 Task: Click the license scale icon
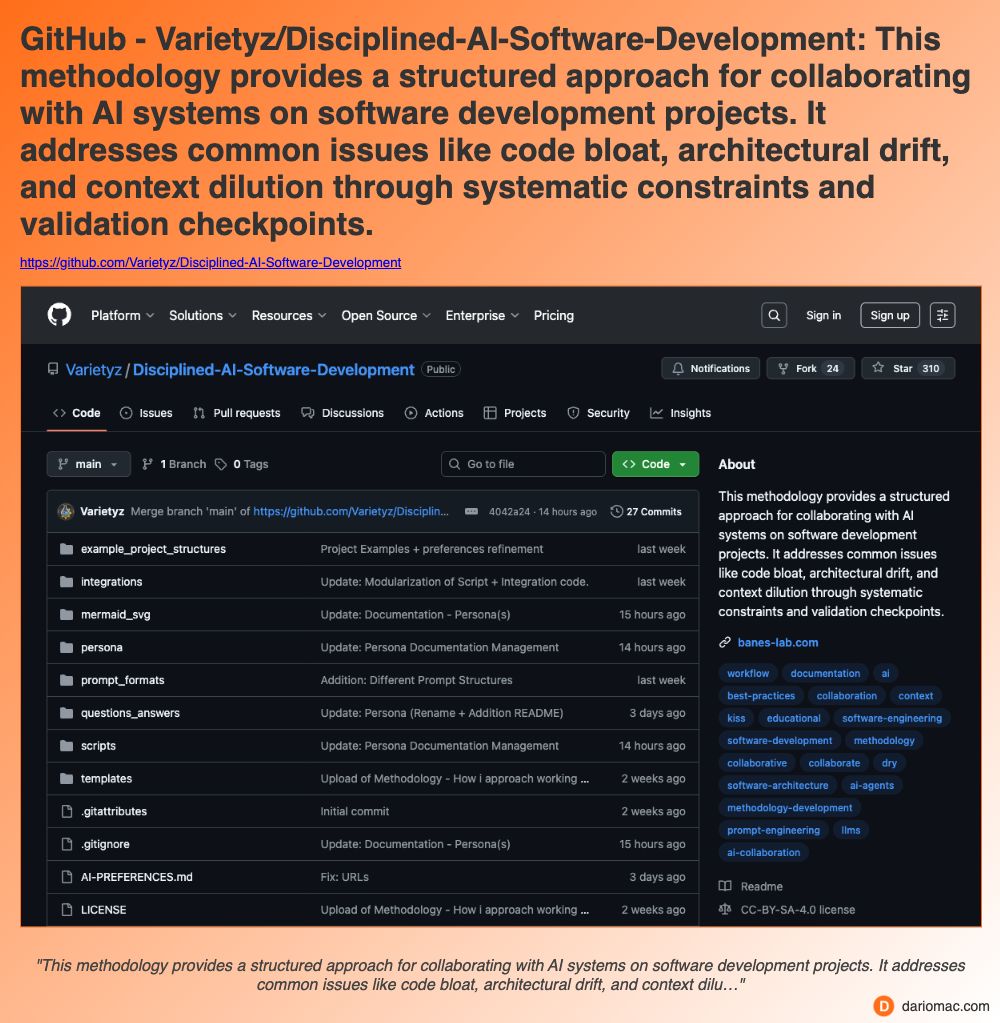[x=725, y=909]
